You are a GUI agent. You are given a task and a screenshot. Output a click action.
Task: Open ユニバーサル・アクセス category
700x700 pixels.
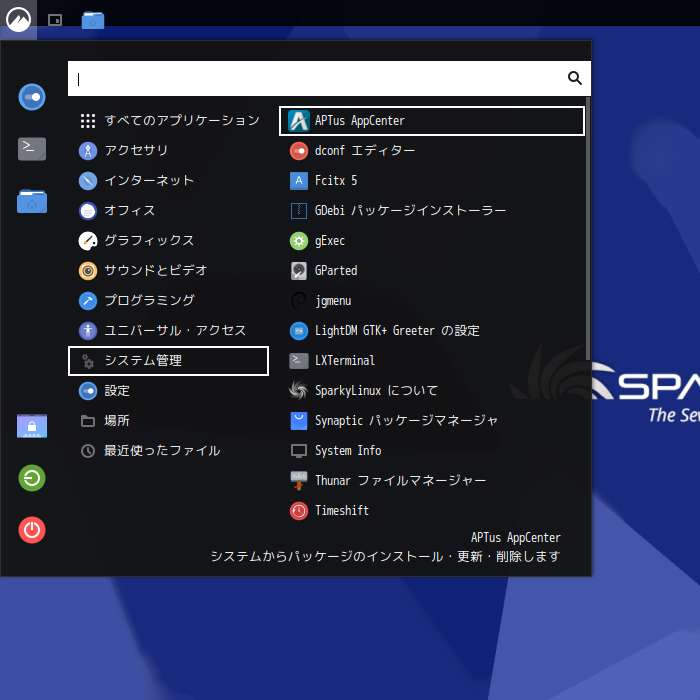tap(168, 330)
